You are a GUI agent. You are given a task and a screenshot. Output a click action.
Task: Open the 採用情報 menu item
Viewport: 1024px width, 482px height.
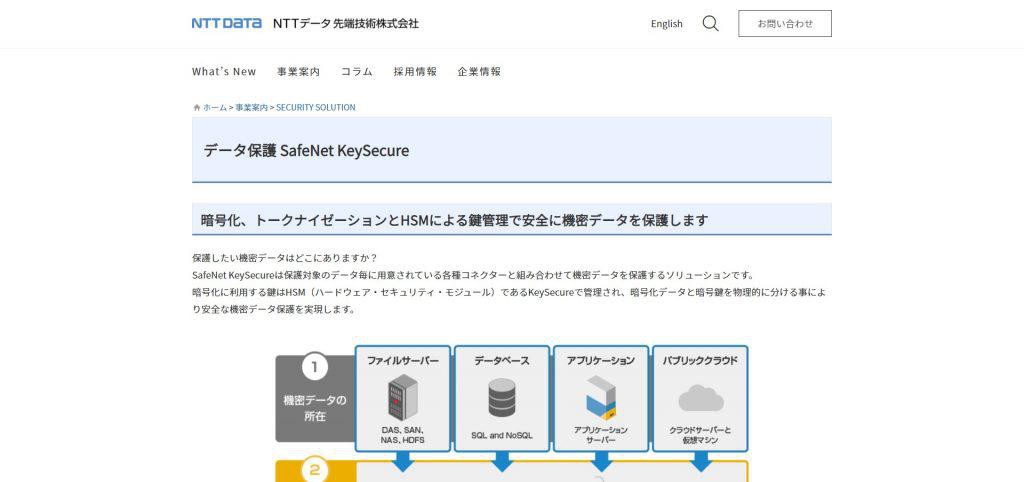pyautogui.click(x=415, y=72)
